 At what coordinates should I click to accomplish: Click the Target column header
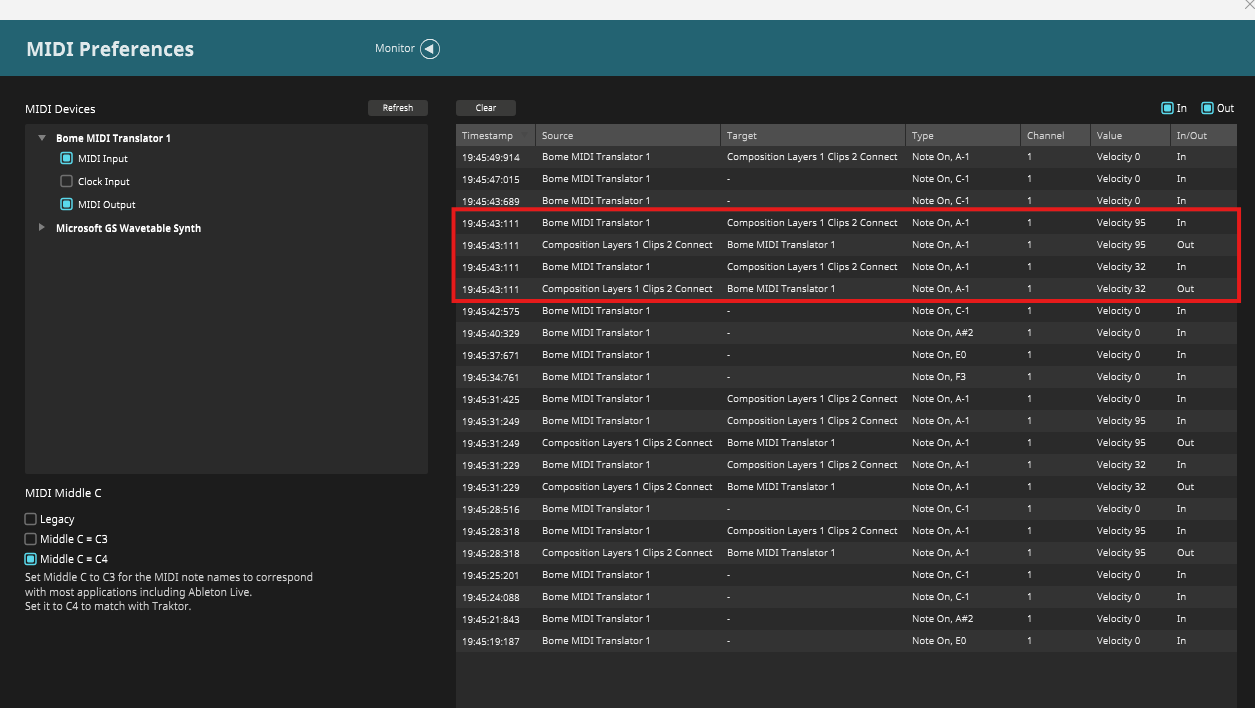(742, 136)
